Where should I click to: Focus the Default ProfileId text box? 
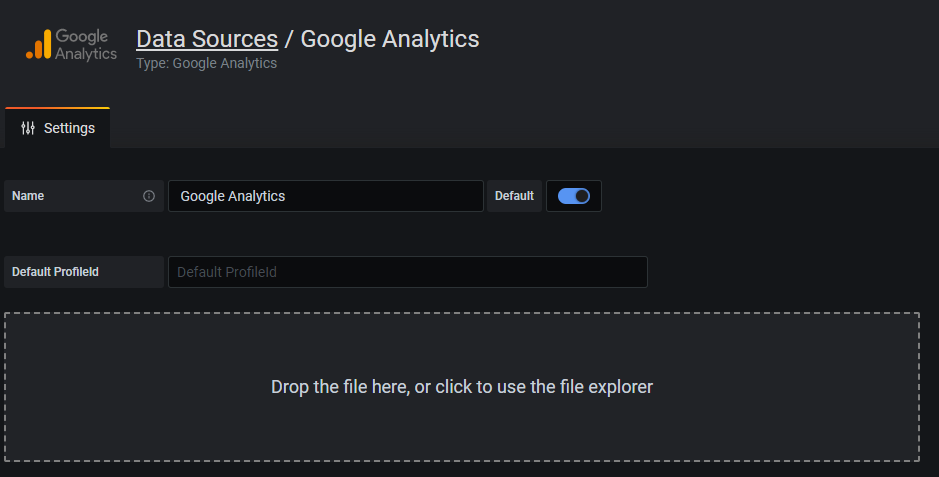tap(408, 272)
